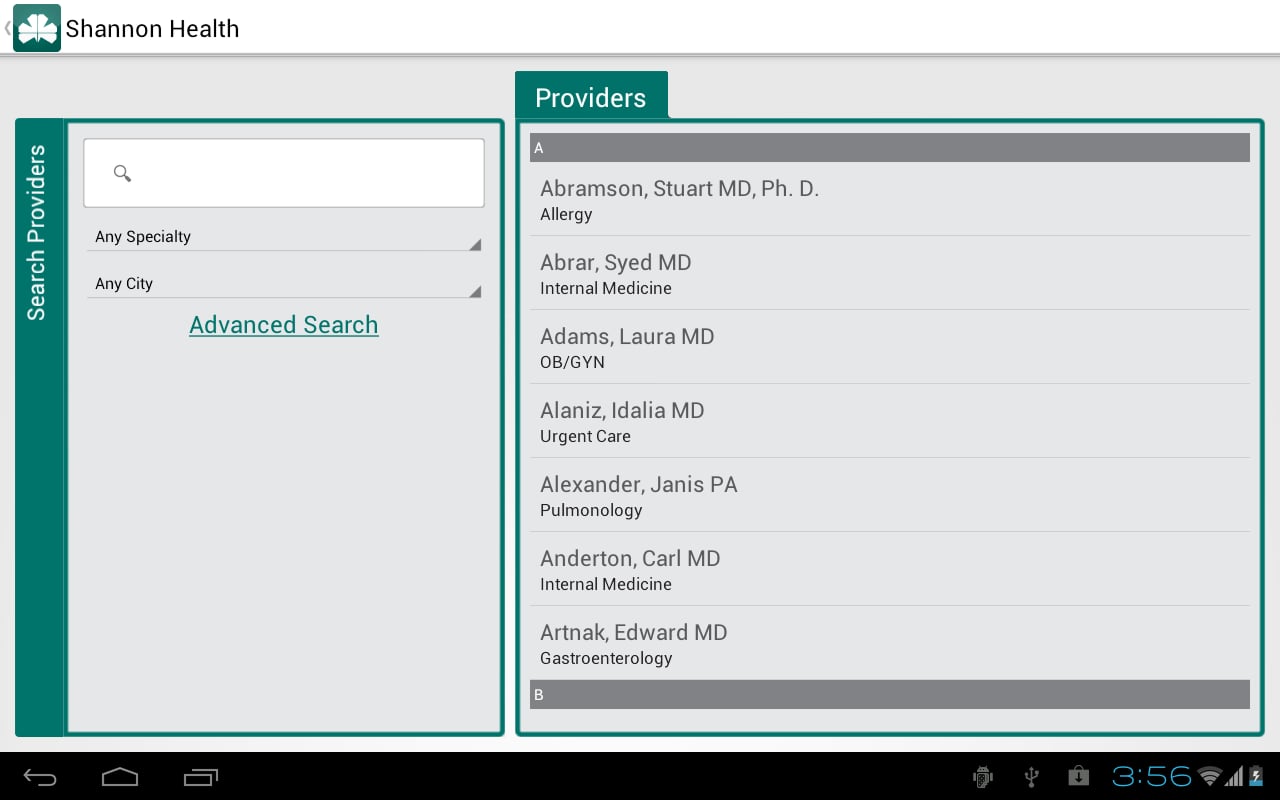
Task: Open provider Abramson, Stuart MD, Ph. D.
Action: pyautogui.click(x=890, y=199)
